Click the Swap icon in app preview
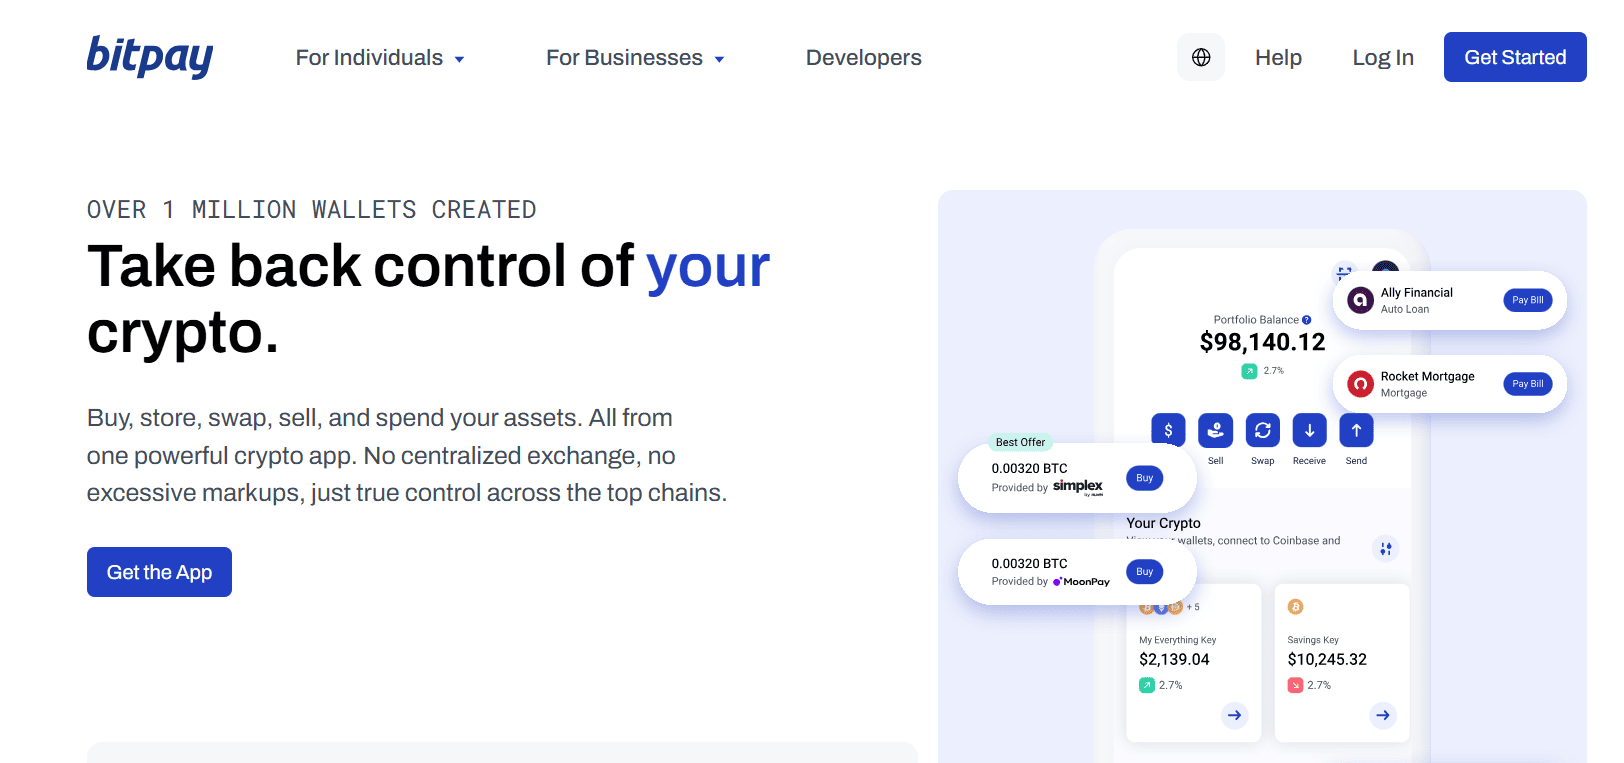1624x763 pixels. 1262,430
